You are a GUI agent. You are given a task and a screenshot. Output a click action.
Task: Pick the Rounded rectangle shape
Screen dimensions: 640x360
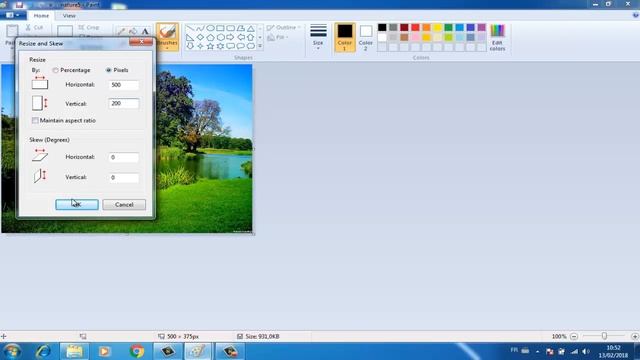(x=231, y=28)
